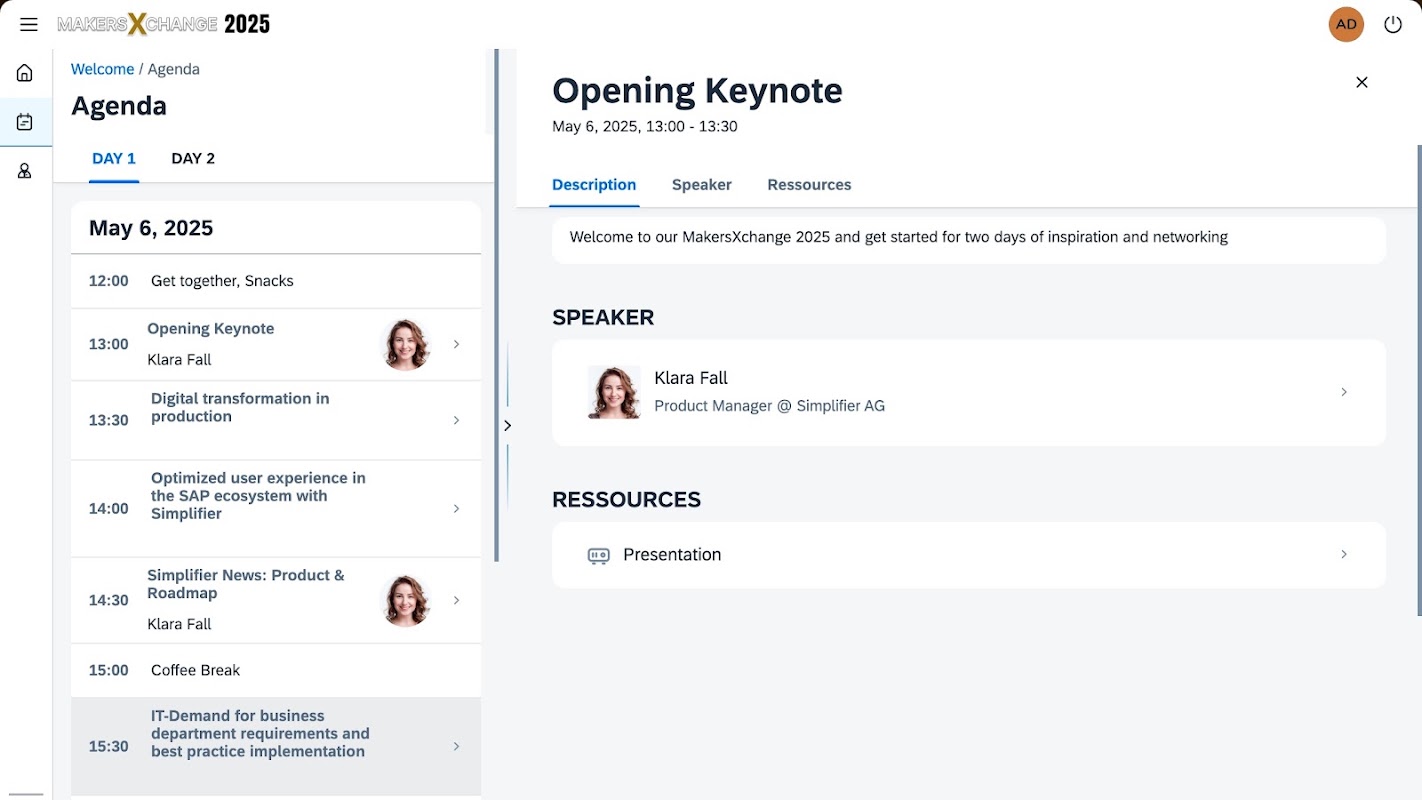Expand the panel splitter arrow

507,425
